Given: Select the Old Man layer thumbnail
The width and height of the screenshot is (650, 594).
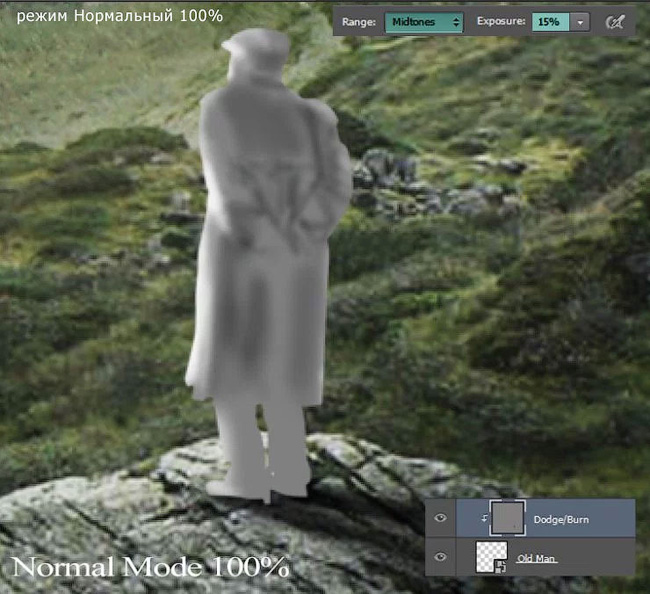Looking at the screenshot, I should pos(492,557).
